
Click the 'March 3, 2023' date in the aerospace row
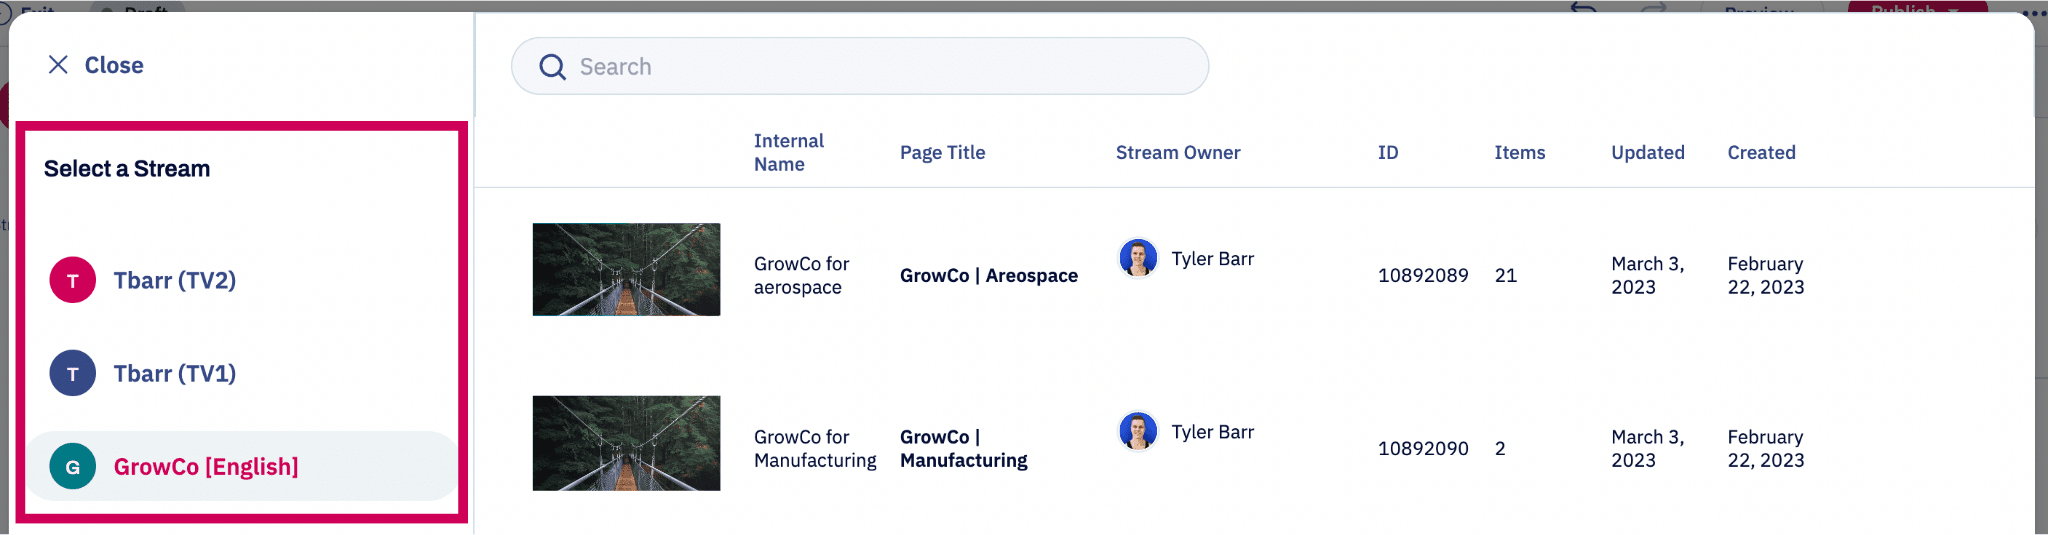pos(1648,275)
